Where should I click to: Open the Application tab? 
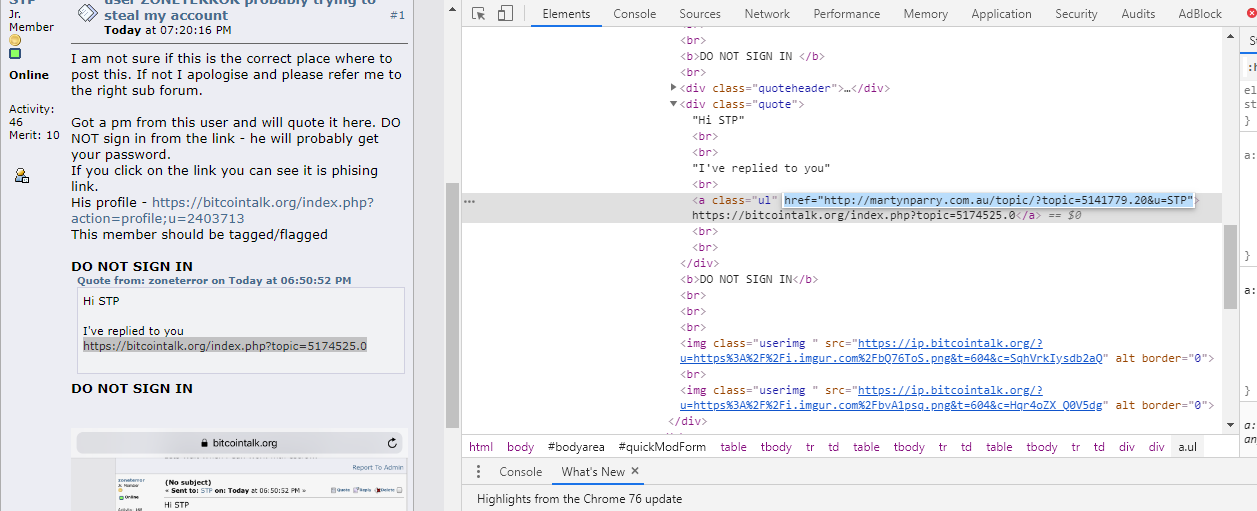[1001, 14]
